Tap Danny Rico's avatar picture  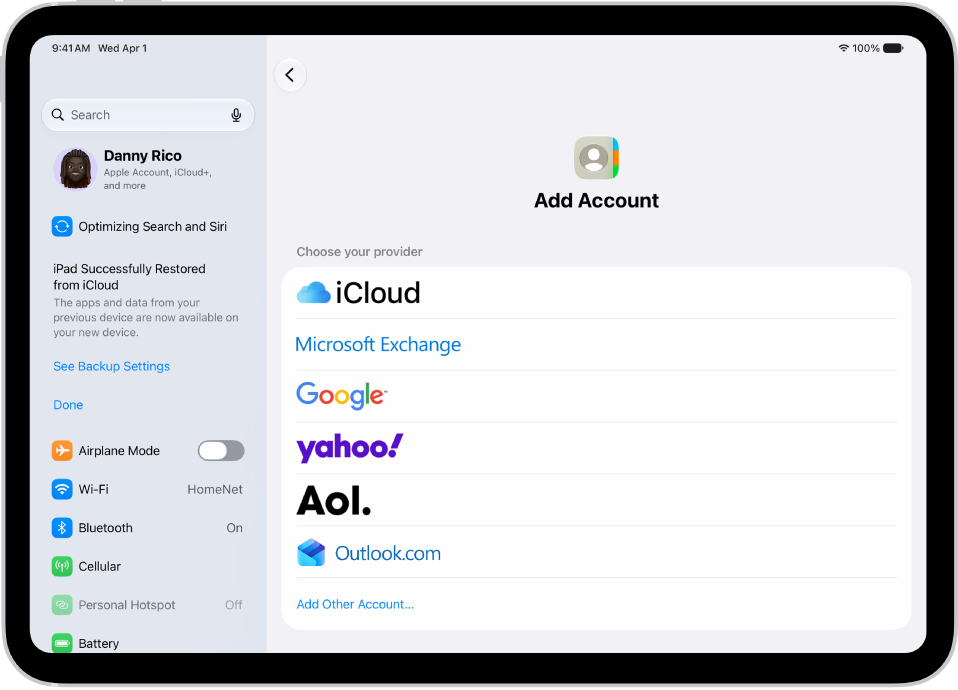(75, 169)
